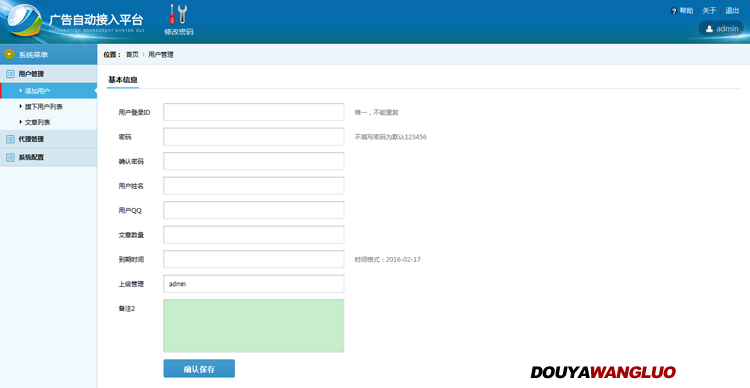Click the 用户管理 breadcrumb
Viewport: 750px width, 388px height.
click(161, 55)
